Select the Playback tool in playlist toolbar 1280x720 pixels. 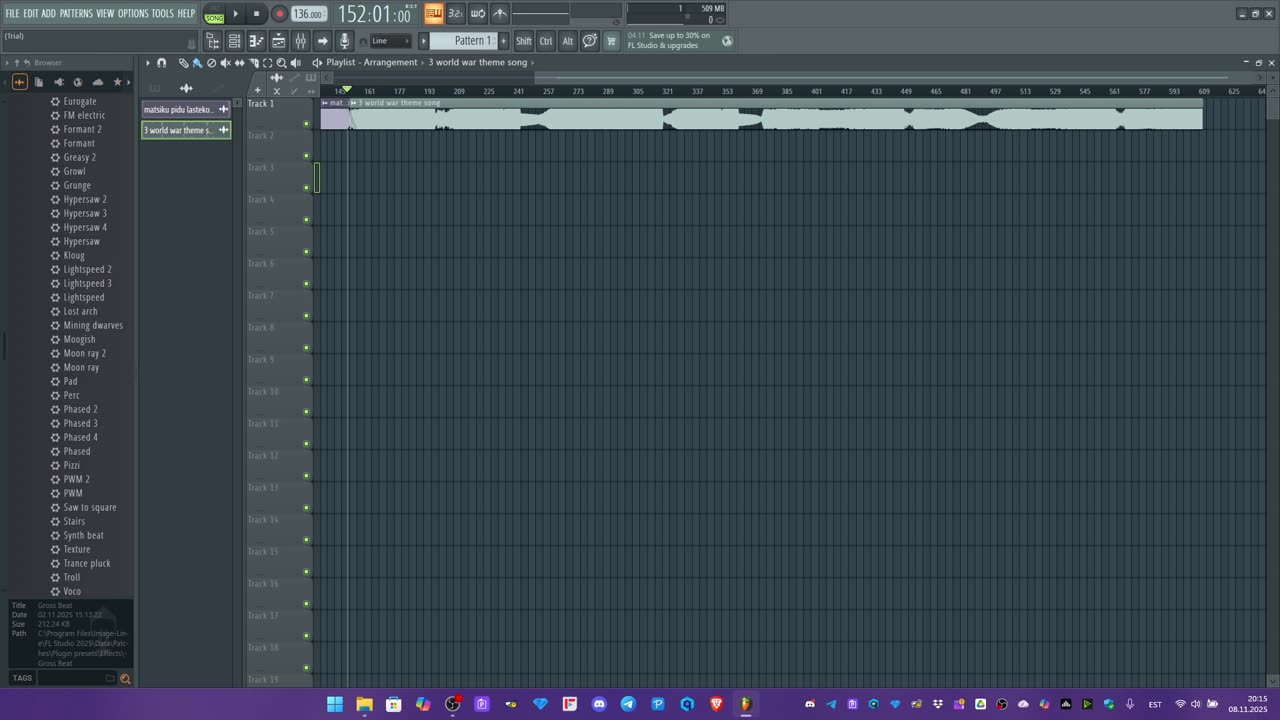295,63
